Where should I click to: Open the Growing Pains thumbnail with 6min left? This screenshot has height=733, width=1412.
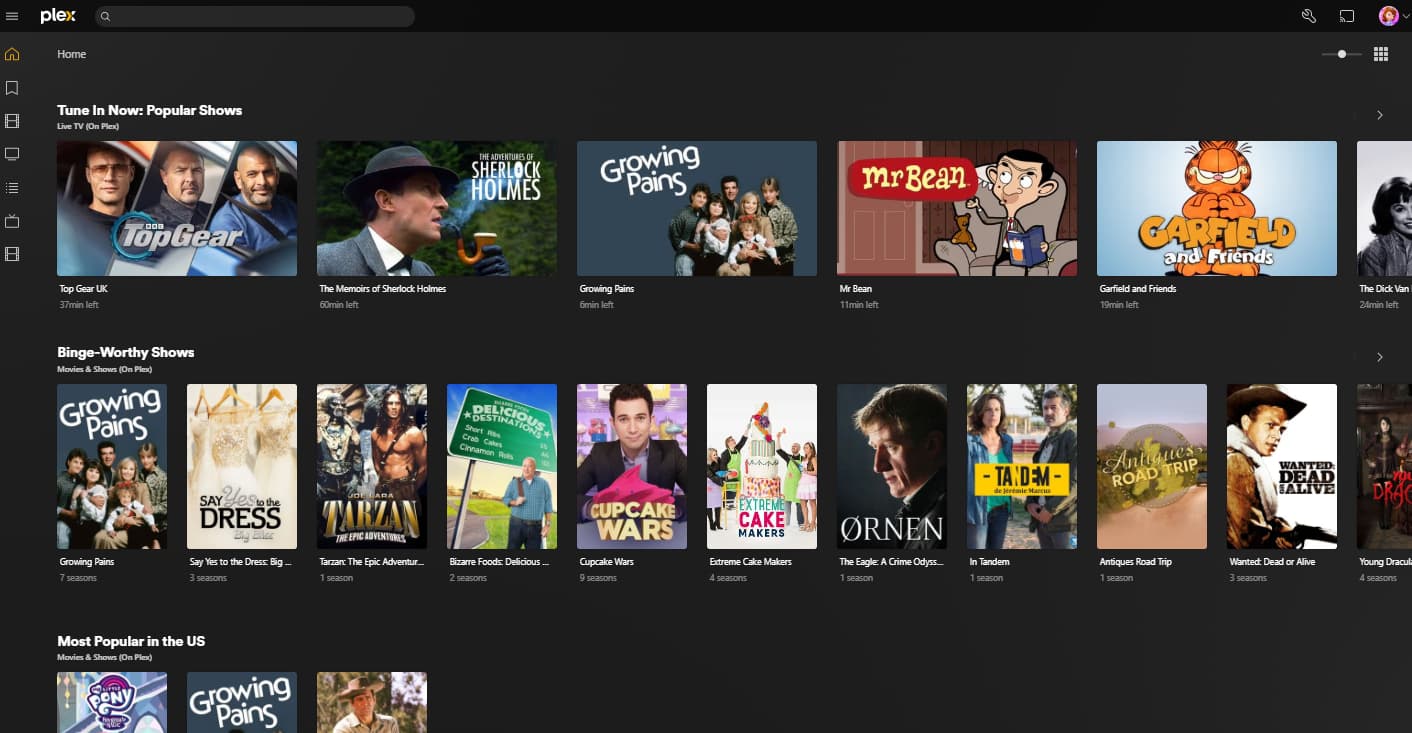(x=697, y=208)
